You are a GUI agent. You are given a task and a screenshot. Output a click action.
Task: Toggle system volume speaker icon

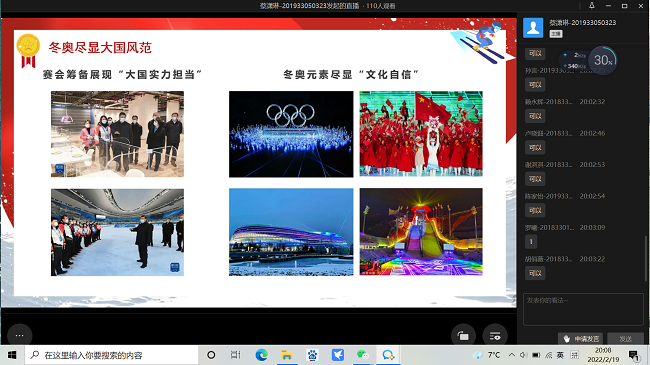[523, 355]
